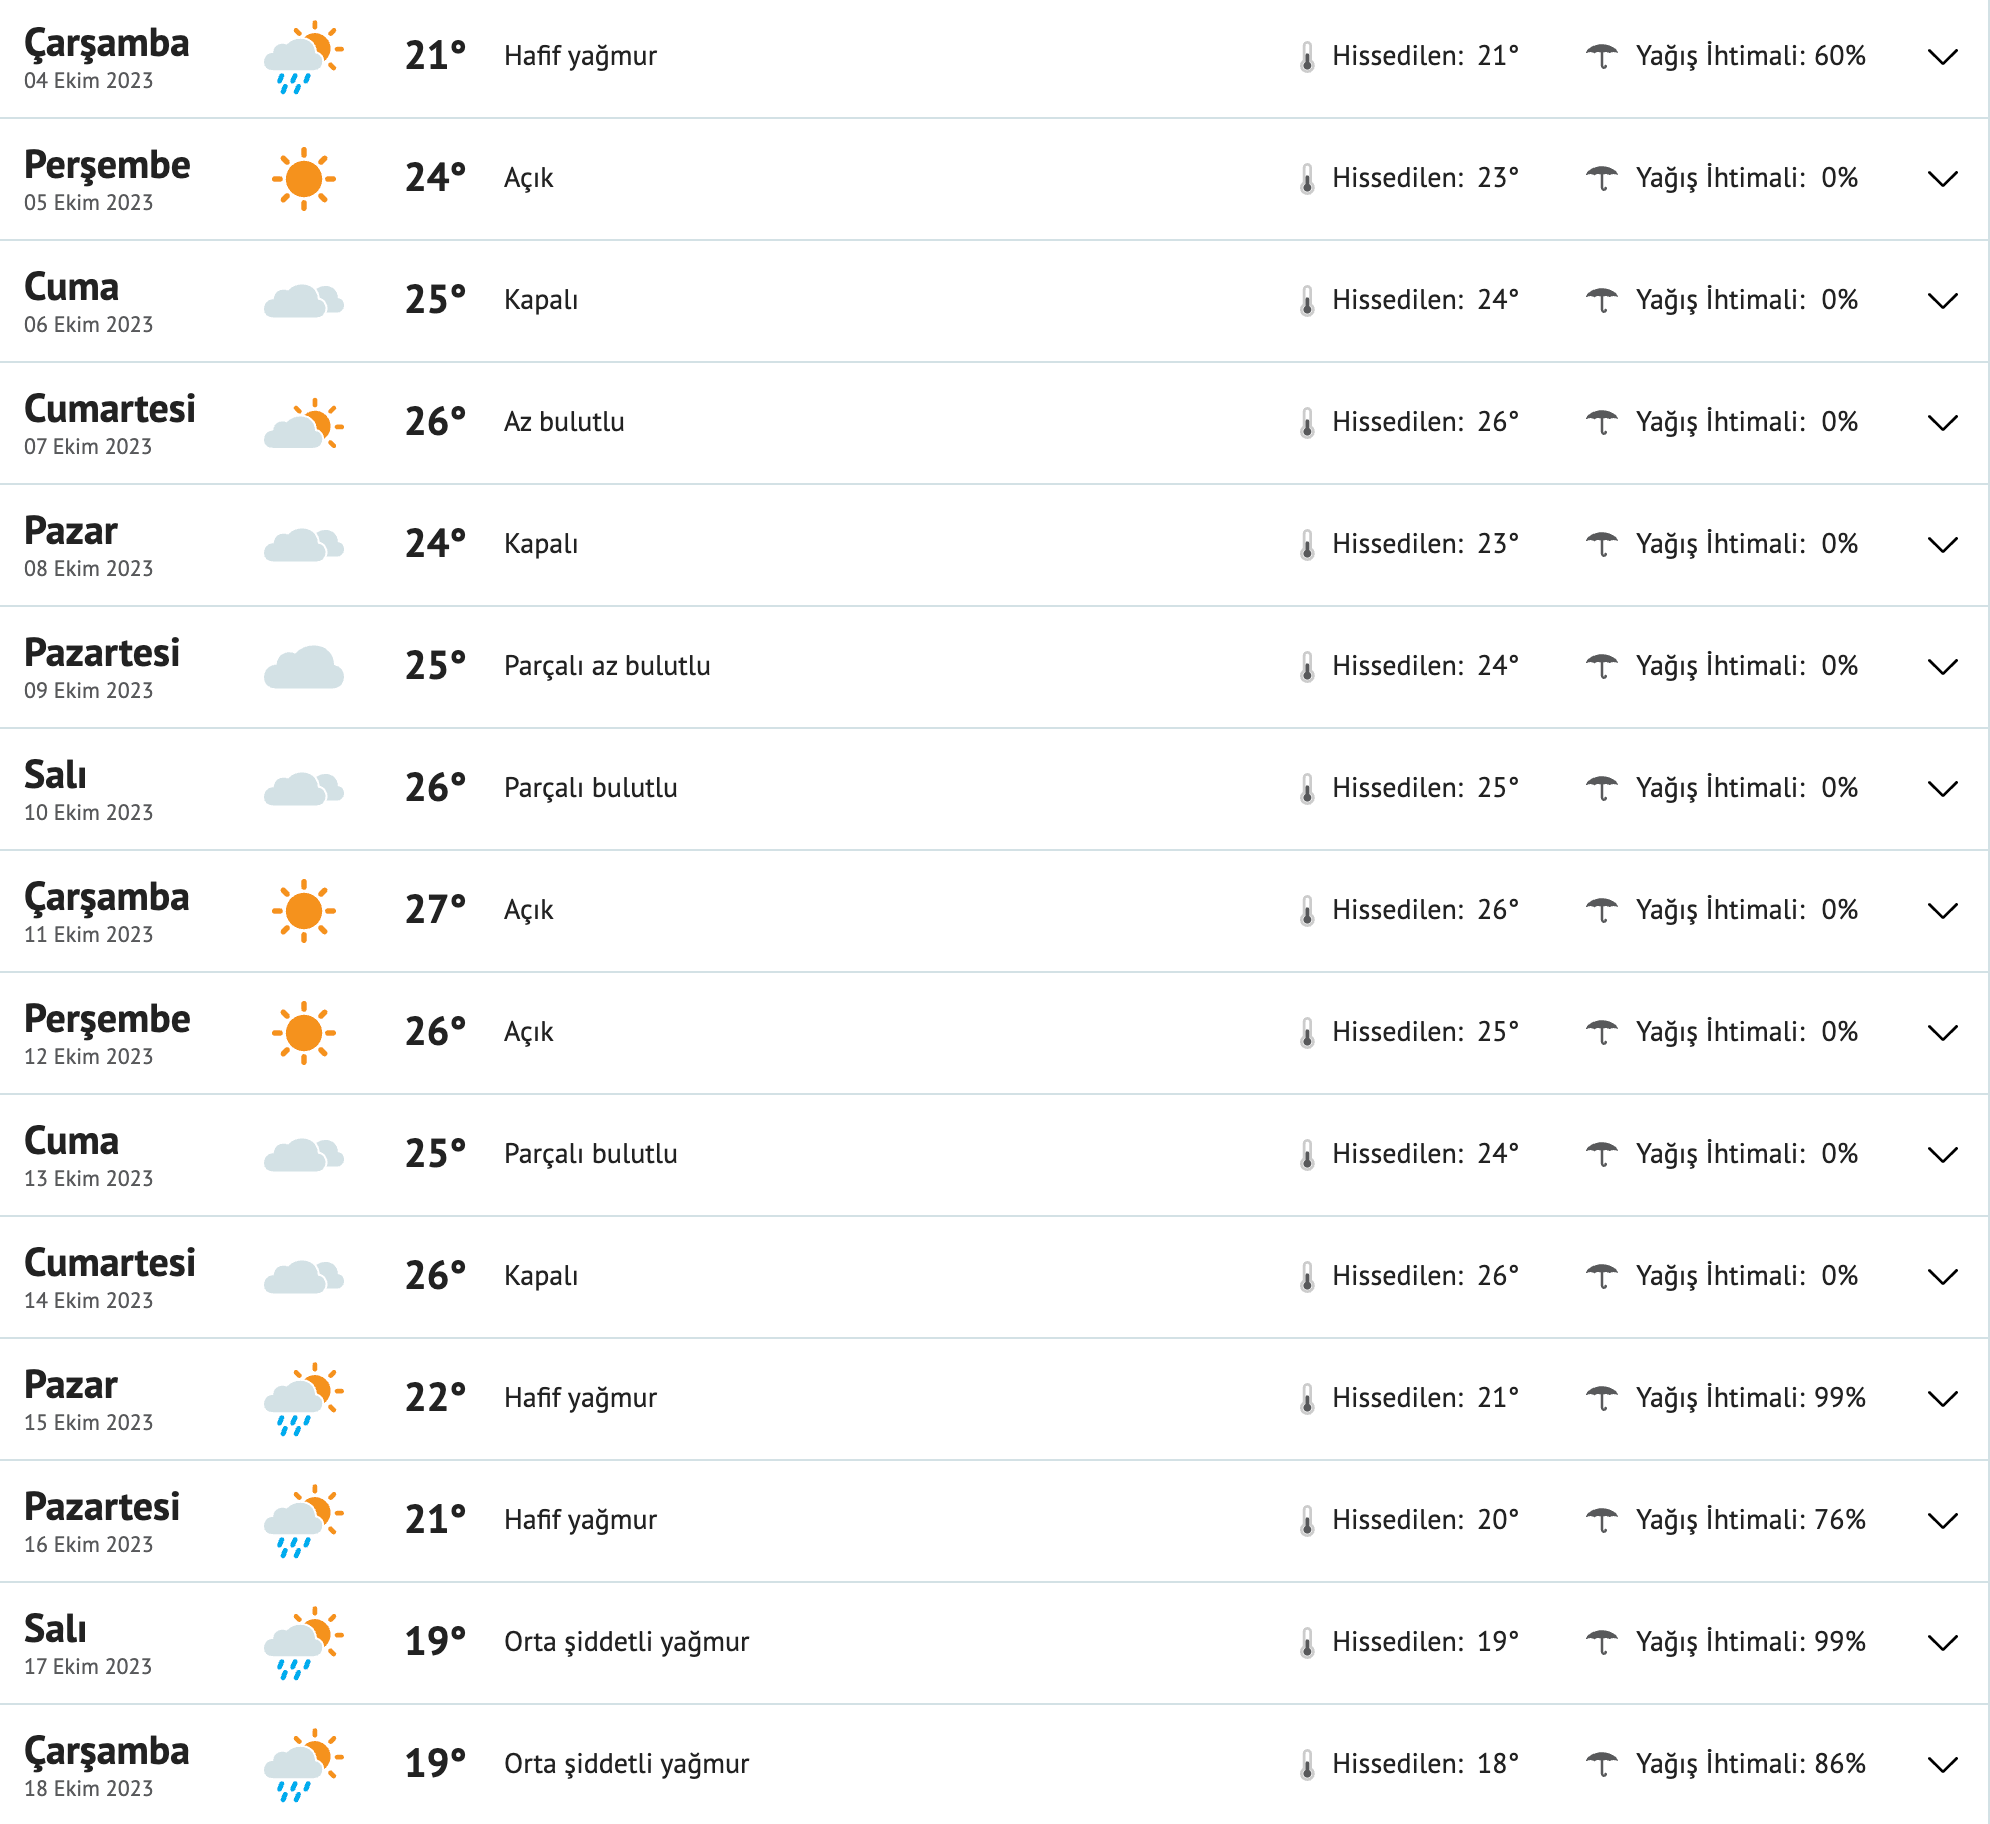Expand details for Pazar 15 Ekim
The height and width of the screenshot is (1824, 1990).
click(x=1941, y=1397)
